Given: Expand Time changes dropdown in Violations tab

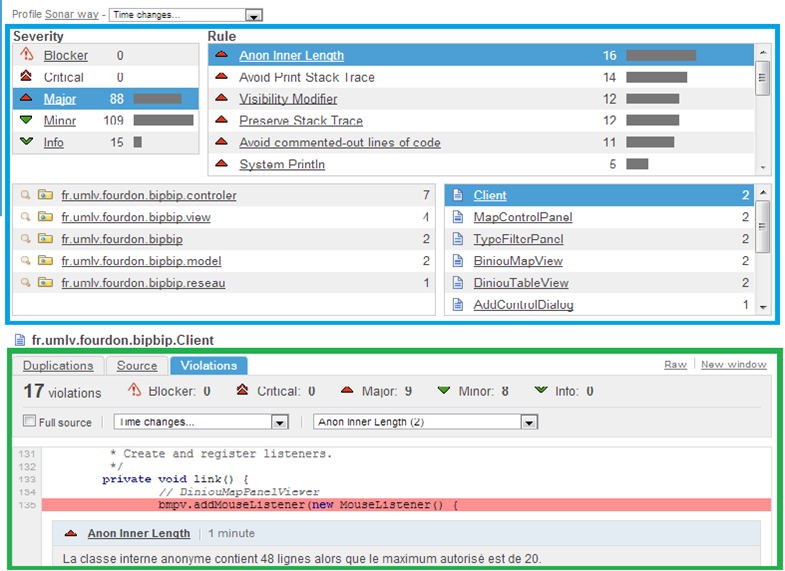Looking at the screenshot, I should pyautogui.click(x=280, y=423).
